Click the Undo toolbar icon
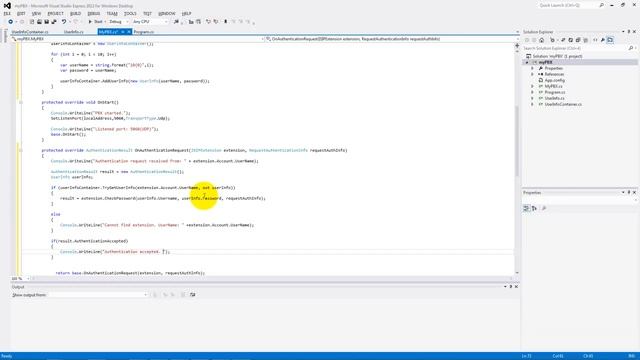 click(64, 22)
